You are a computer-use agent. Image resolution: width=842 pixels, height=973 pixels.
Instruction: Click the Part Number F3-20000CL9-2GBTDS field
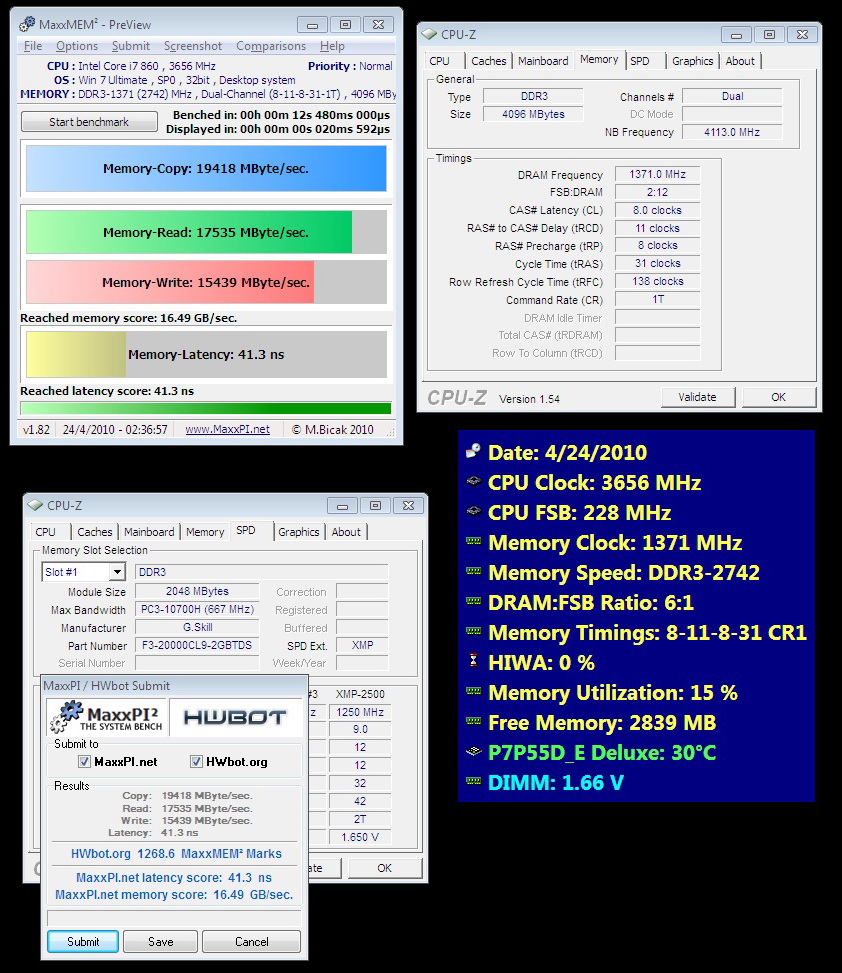coord(197,645)
